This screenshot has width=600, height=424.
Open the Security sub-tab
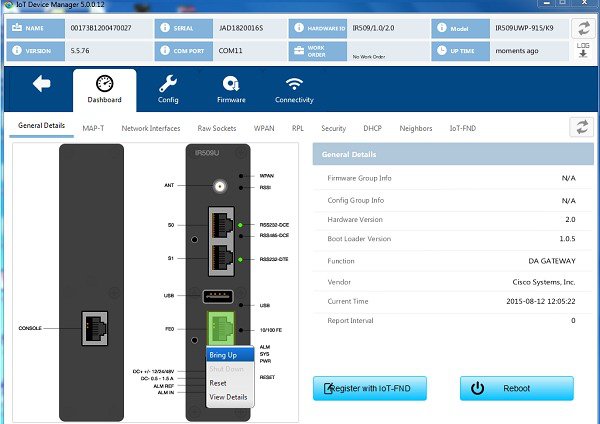tap(333, 128)
